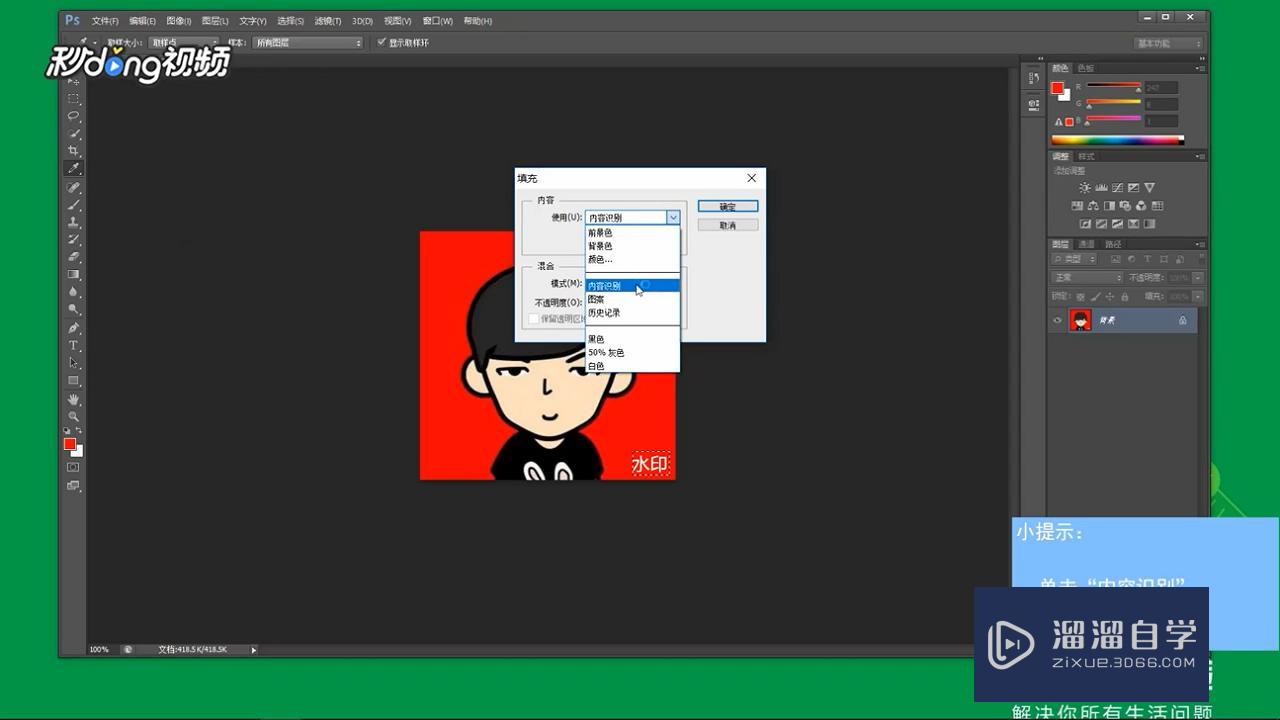
Task: Toggle type layer filter T icon
Action: (1146, 260)
